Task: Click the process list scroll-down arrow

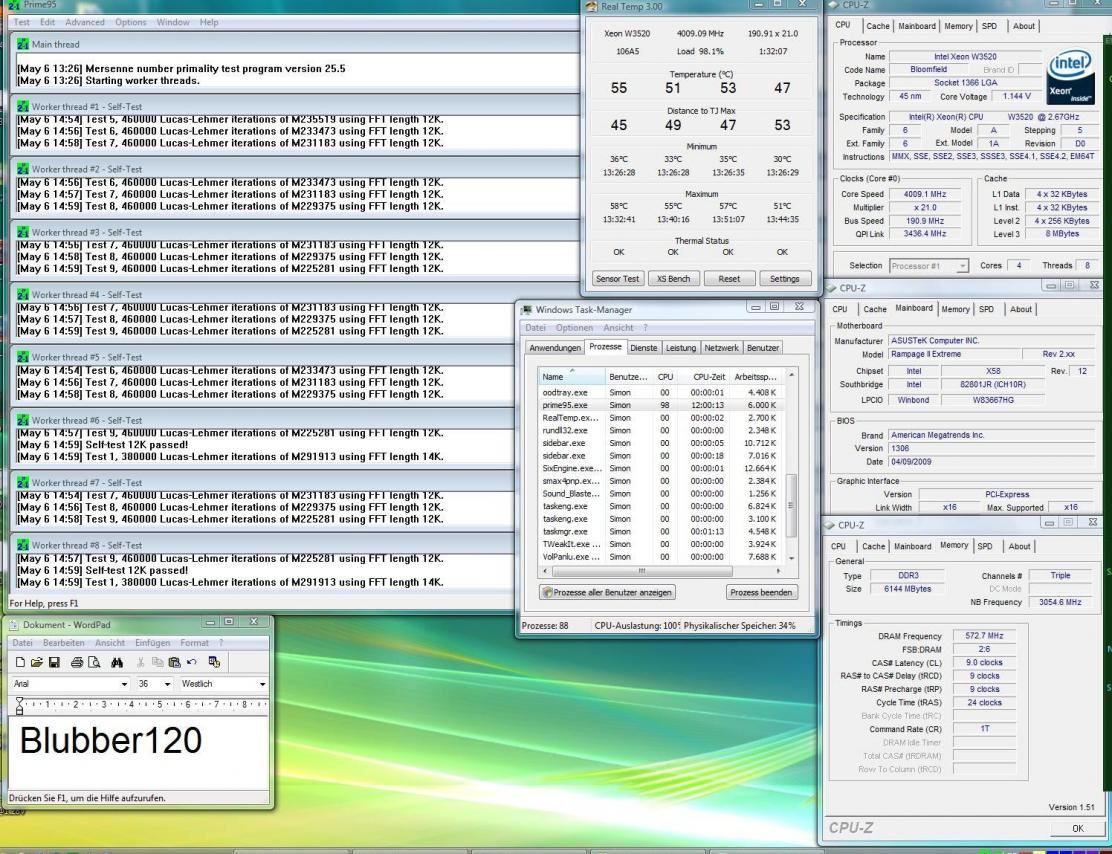Action: (x=791, y=558)
